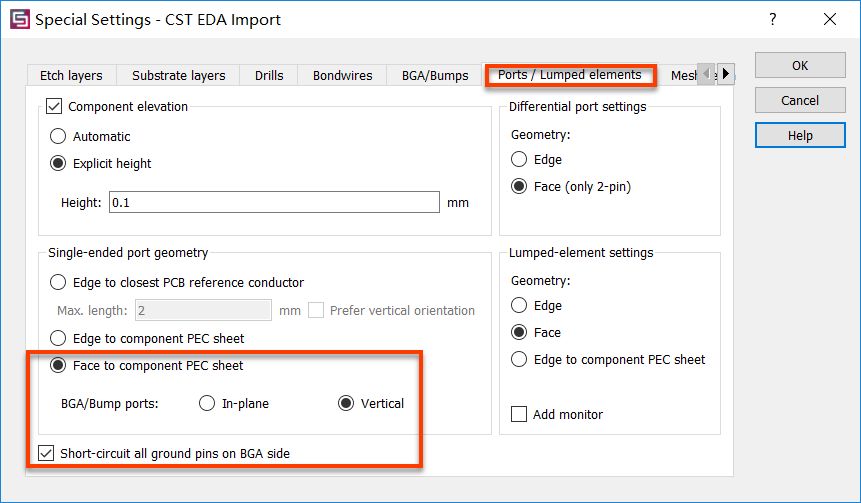Image resolution: width=861 pixels, height=503 pixels.
Task: Click the 'Lumped-element settings' group title
Action: click(x=581, y=253)
